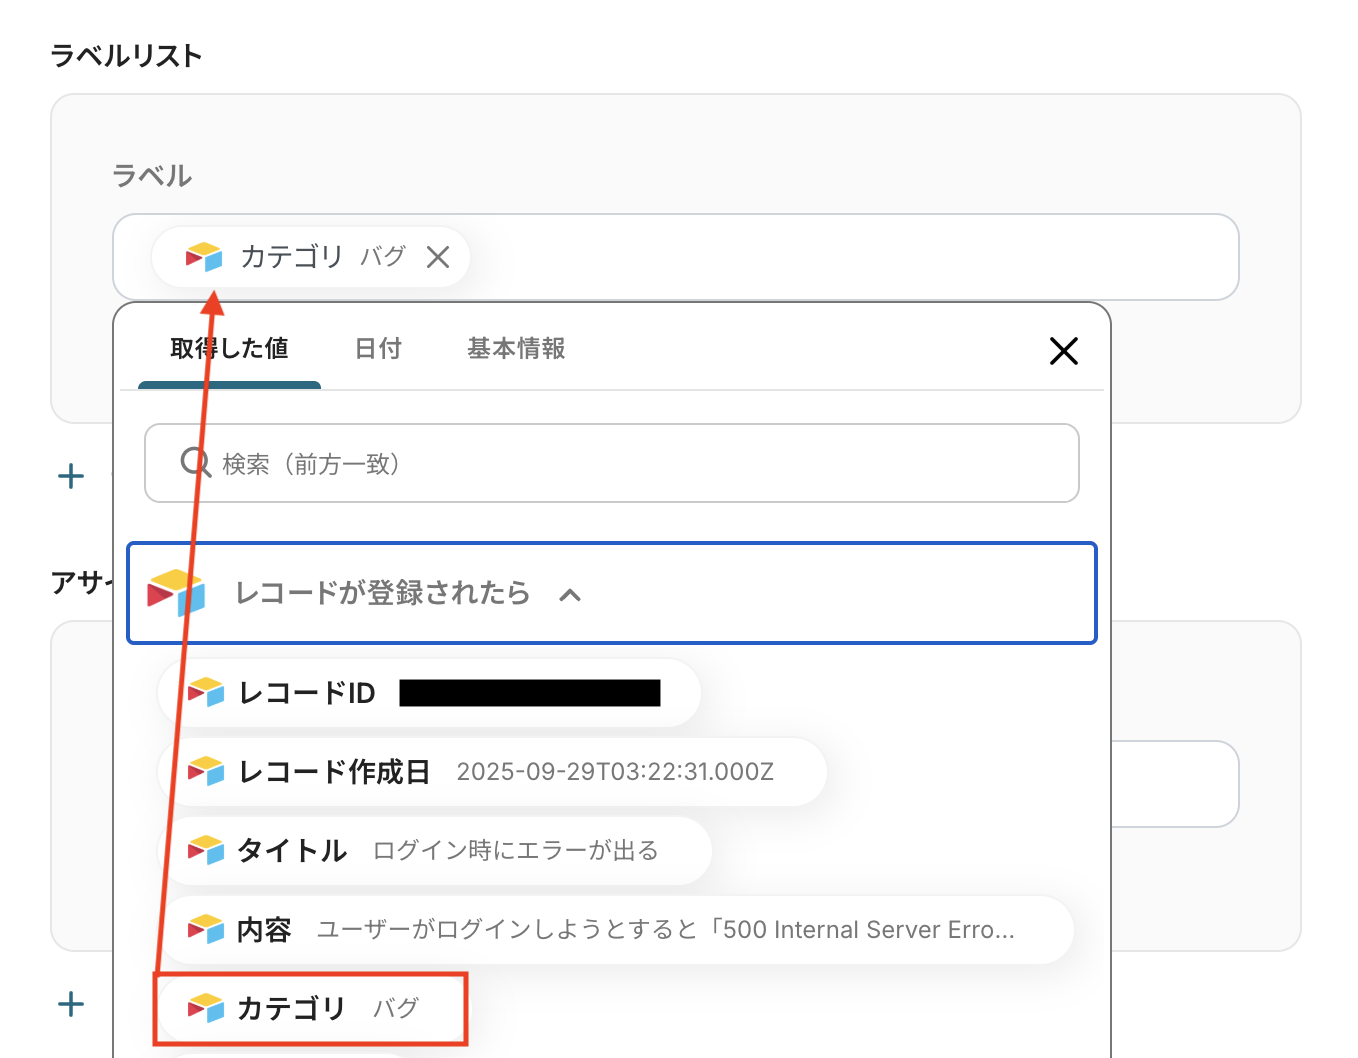Click the plus icon below アサイン section
This screenshot has height=1058, width=1358.
(x=71, y=1004)
